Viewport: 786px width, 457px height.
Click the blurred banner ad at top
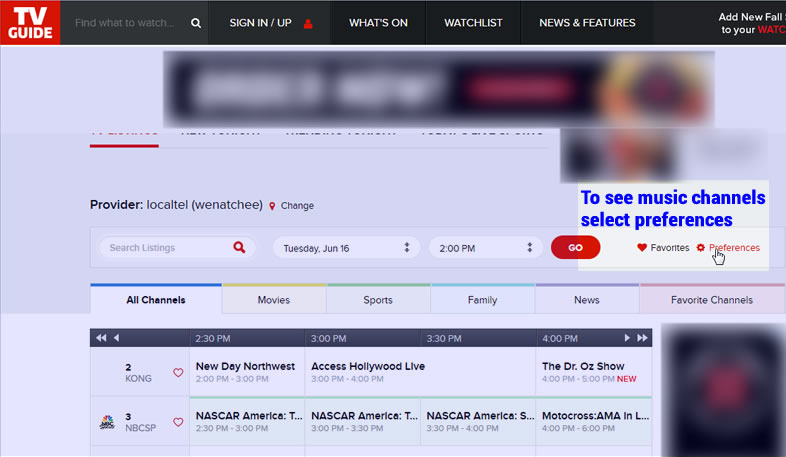439,89
